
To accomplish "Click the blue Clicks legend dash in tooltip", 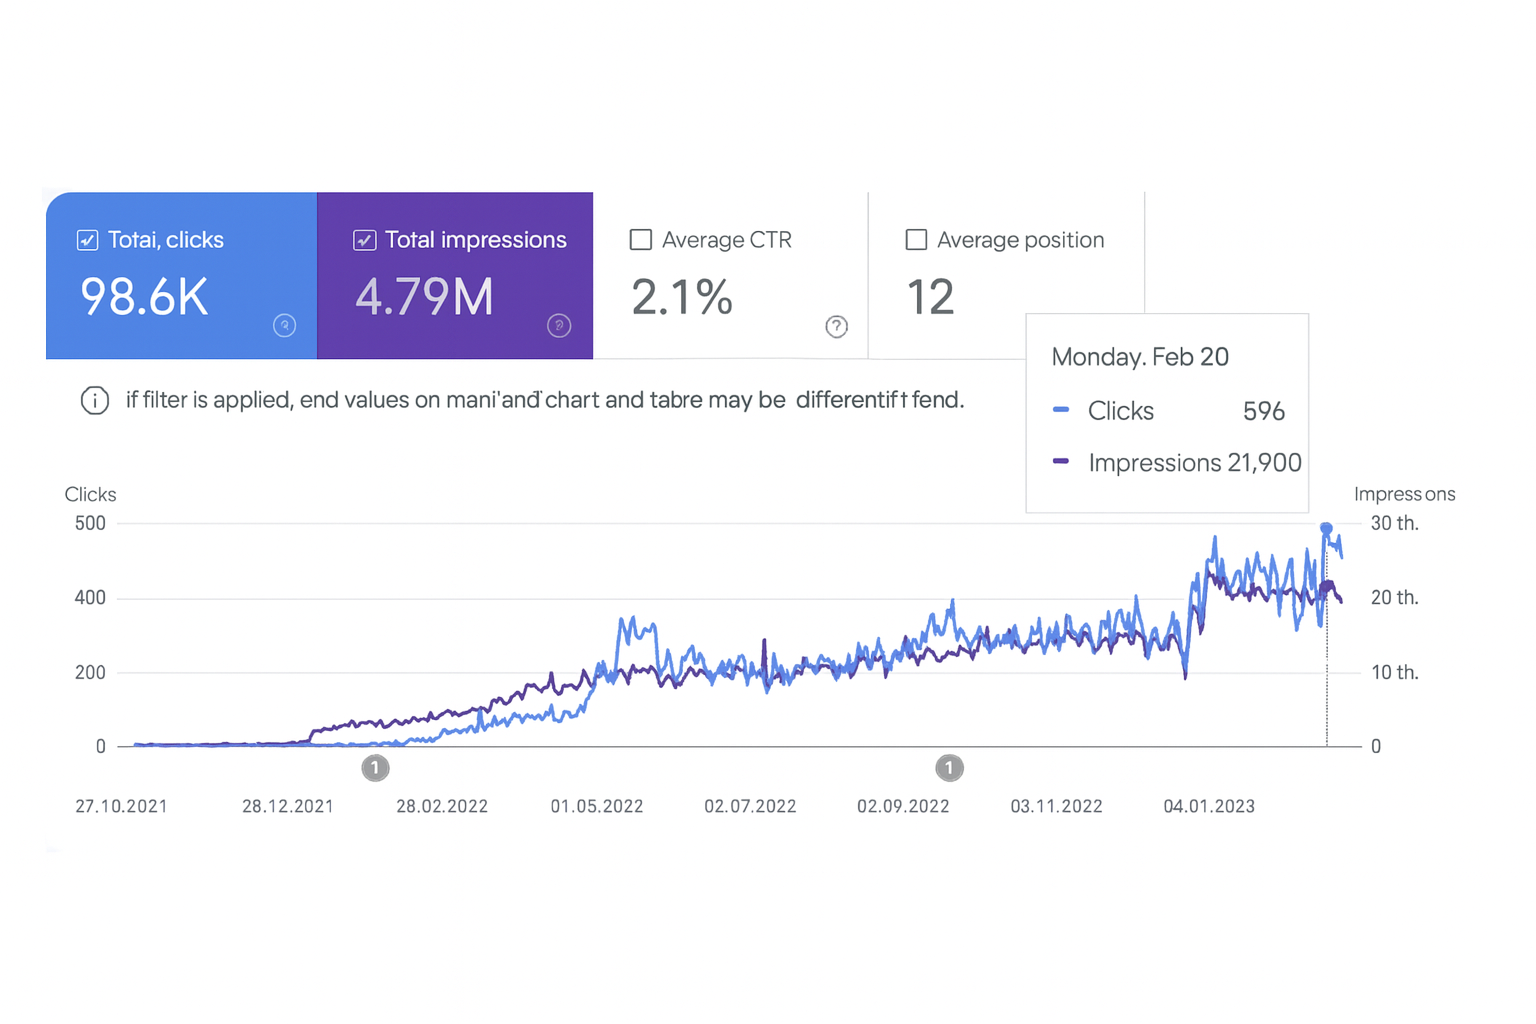I will [1061, 410].
